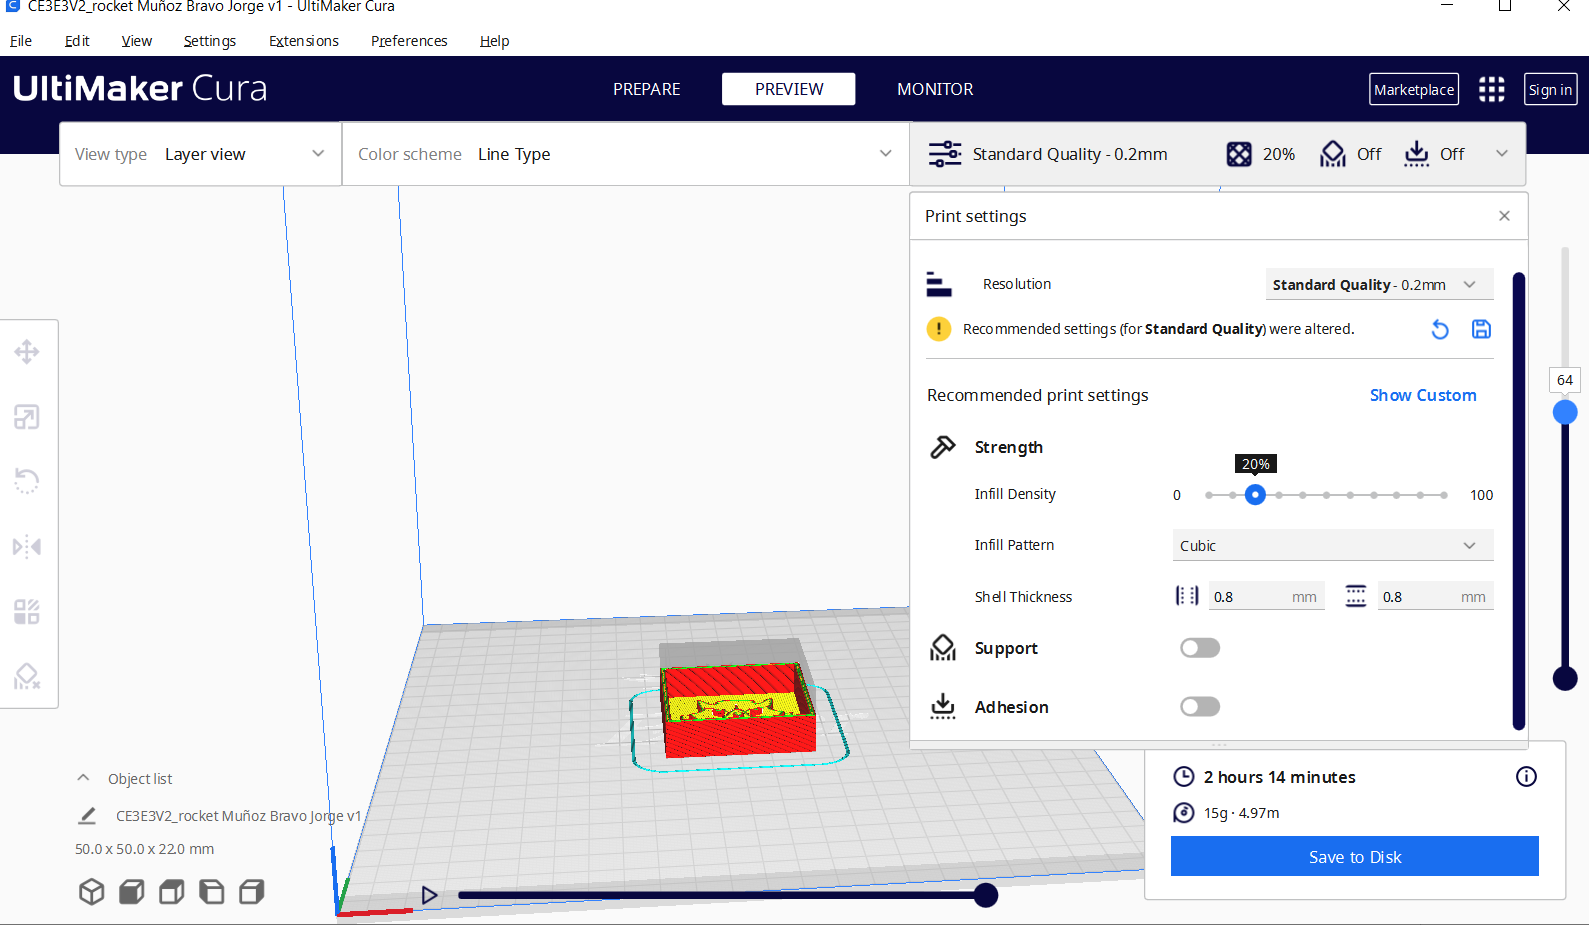Click the wall thickness 0.8 mm field
This screenshot has width=1589, height=925.
tap(1267, 596)
